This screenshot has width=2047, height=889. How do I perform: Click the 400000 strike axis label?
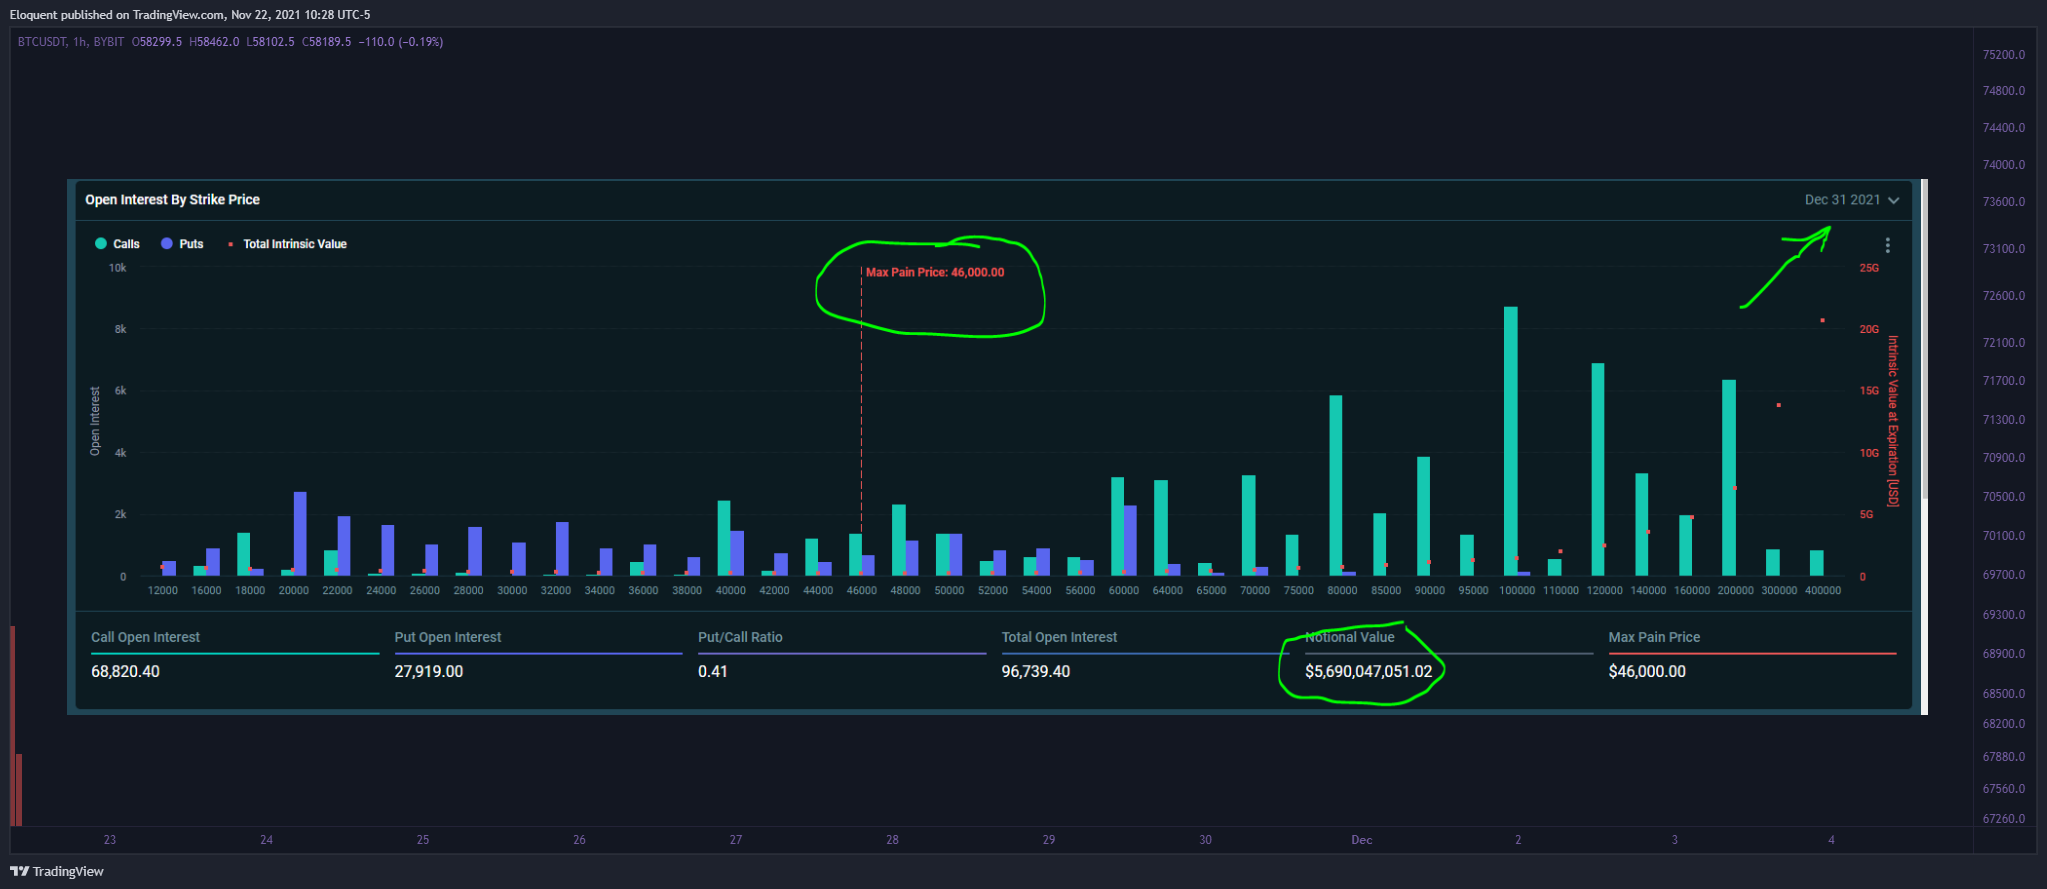coord(1822,590)
